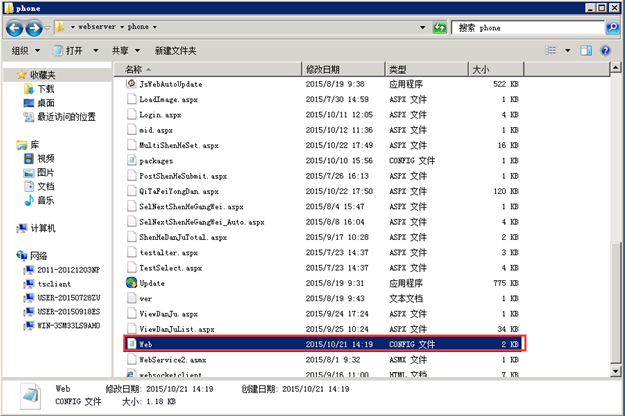The height and width of the screenshot is (416, 625).
Task: Open the 共享 dropdown menu
Action: point(122,50)
